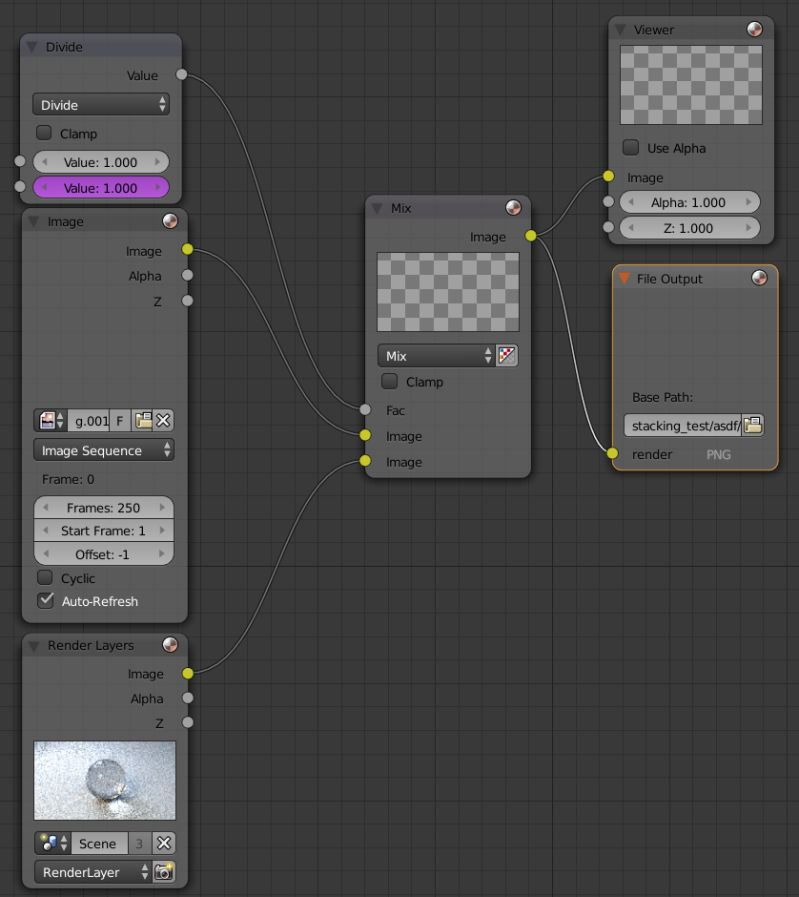Unlink image with X in Image node
Screen dimensions: 799x897
pos(164,420)
